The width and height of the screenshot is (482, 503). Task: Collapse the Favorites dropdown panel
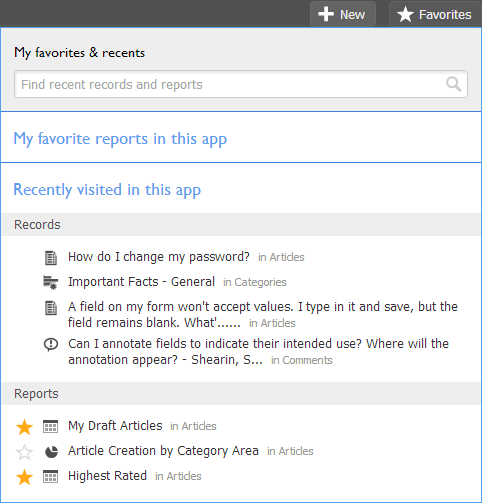435,14
